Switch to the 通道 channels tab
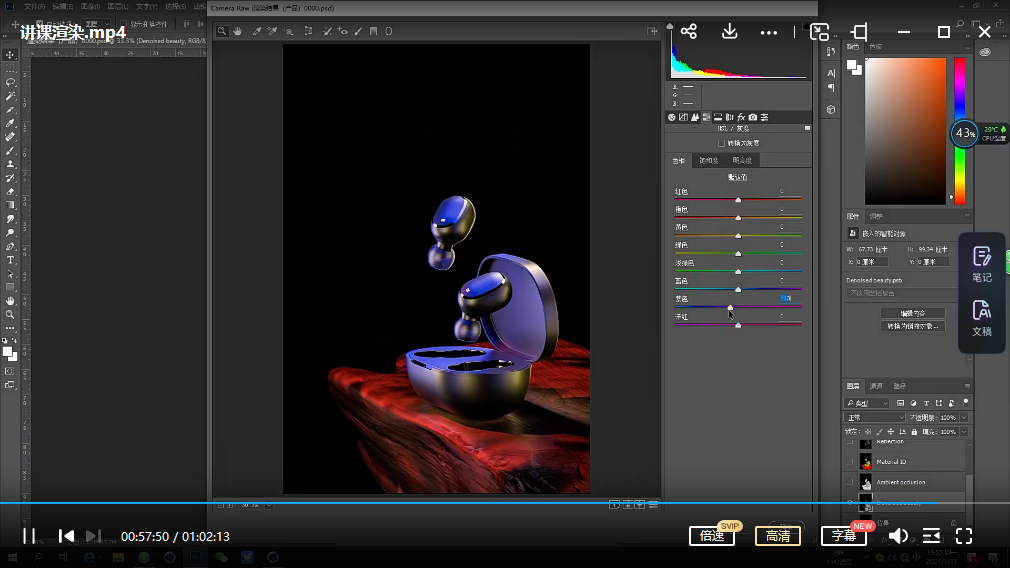This screenshot has height=568, width=1010. (876, 386)
